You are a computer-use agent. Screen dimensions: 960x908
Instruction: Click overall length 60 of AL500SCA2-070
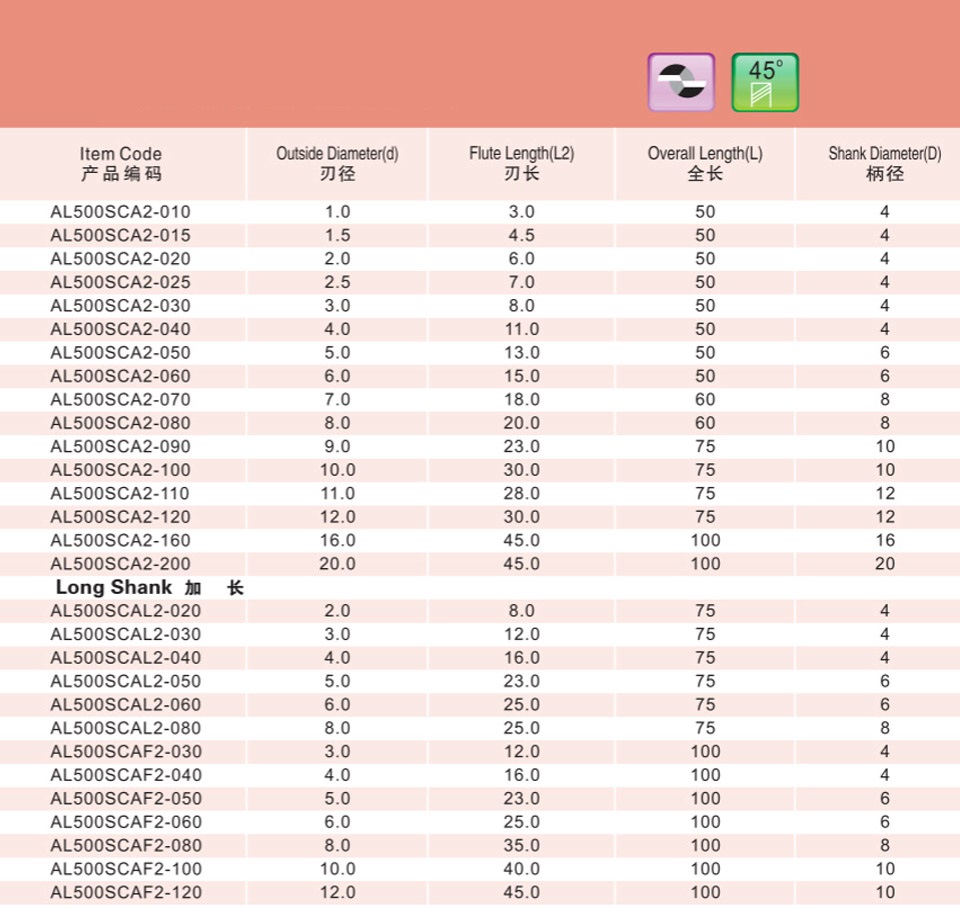(705, 400)
